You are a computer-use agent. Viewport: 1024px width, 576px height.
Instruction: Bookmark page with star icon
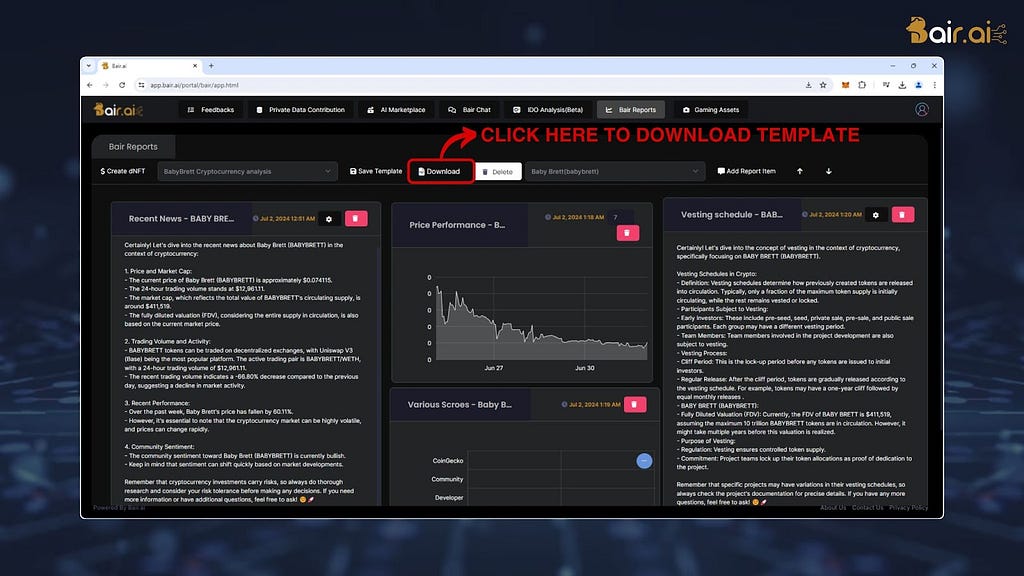[823, 85]
